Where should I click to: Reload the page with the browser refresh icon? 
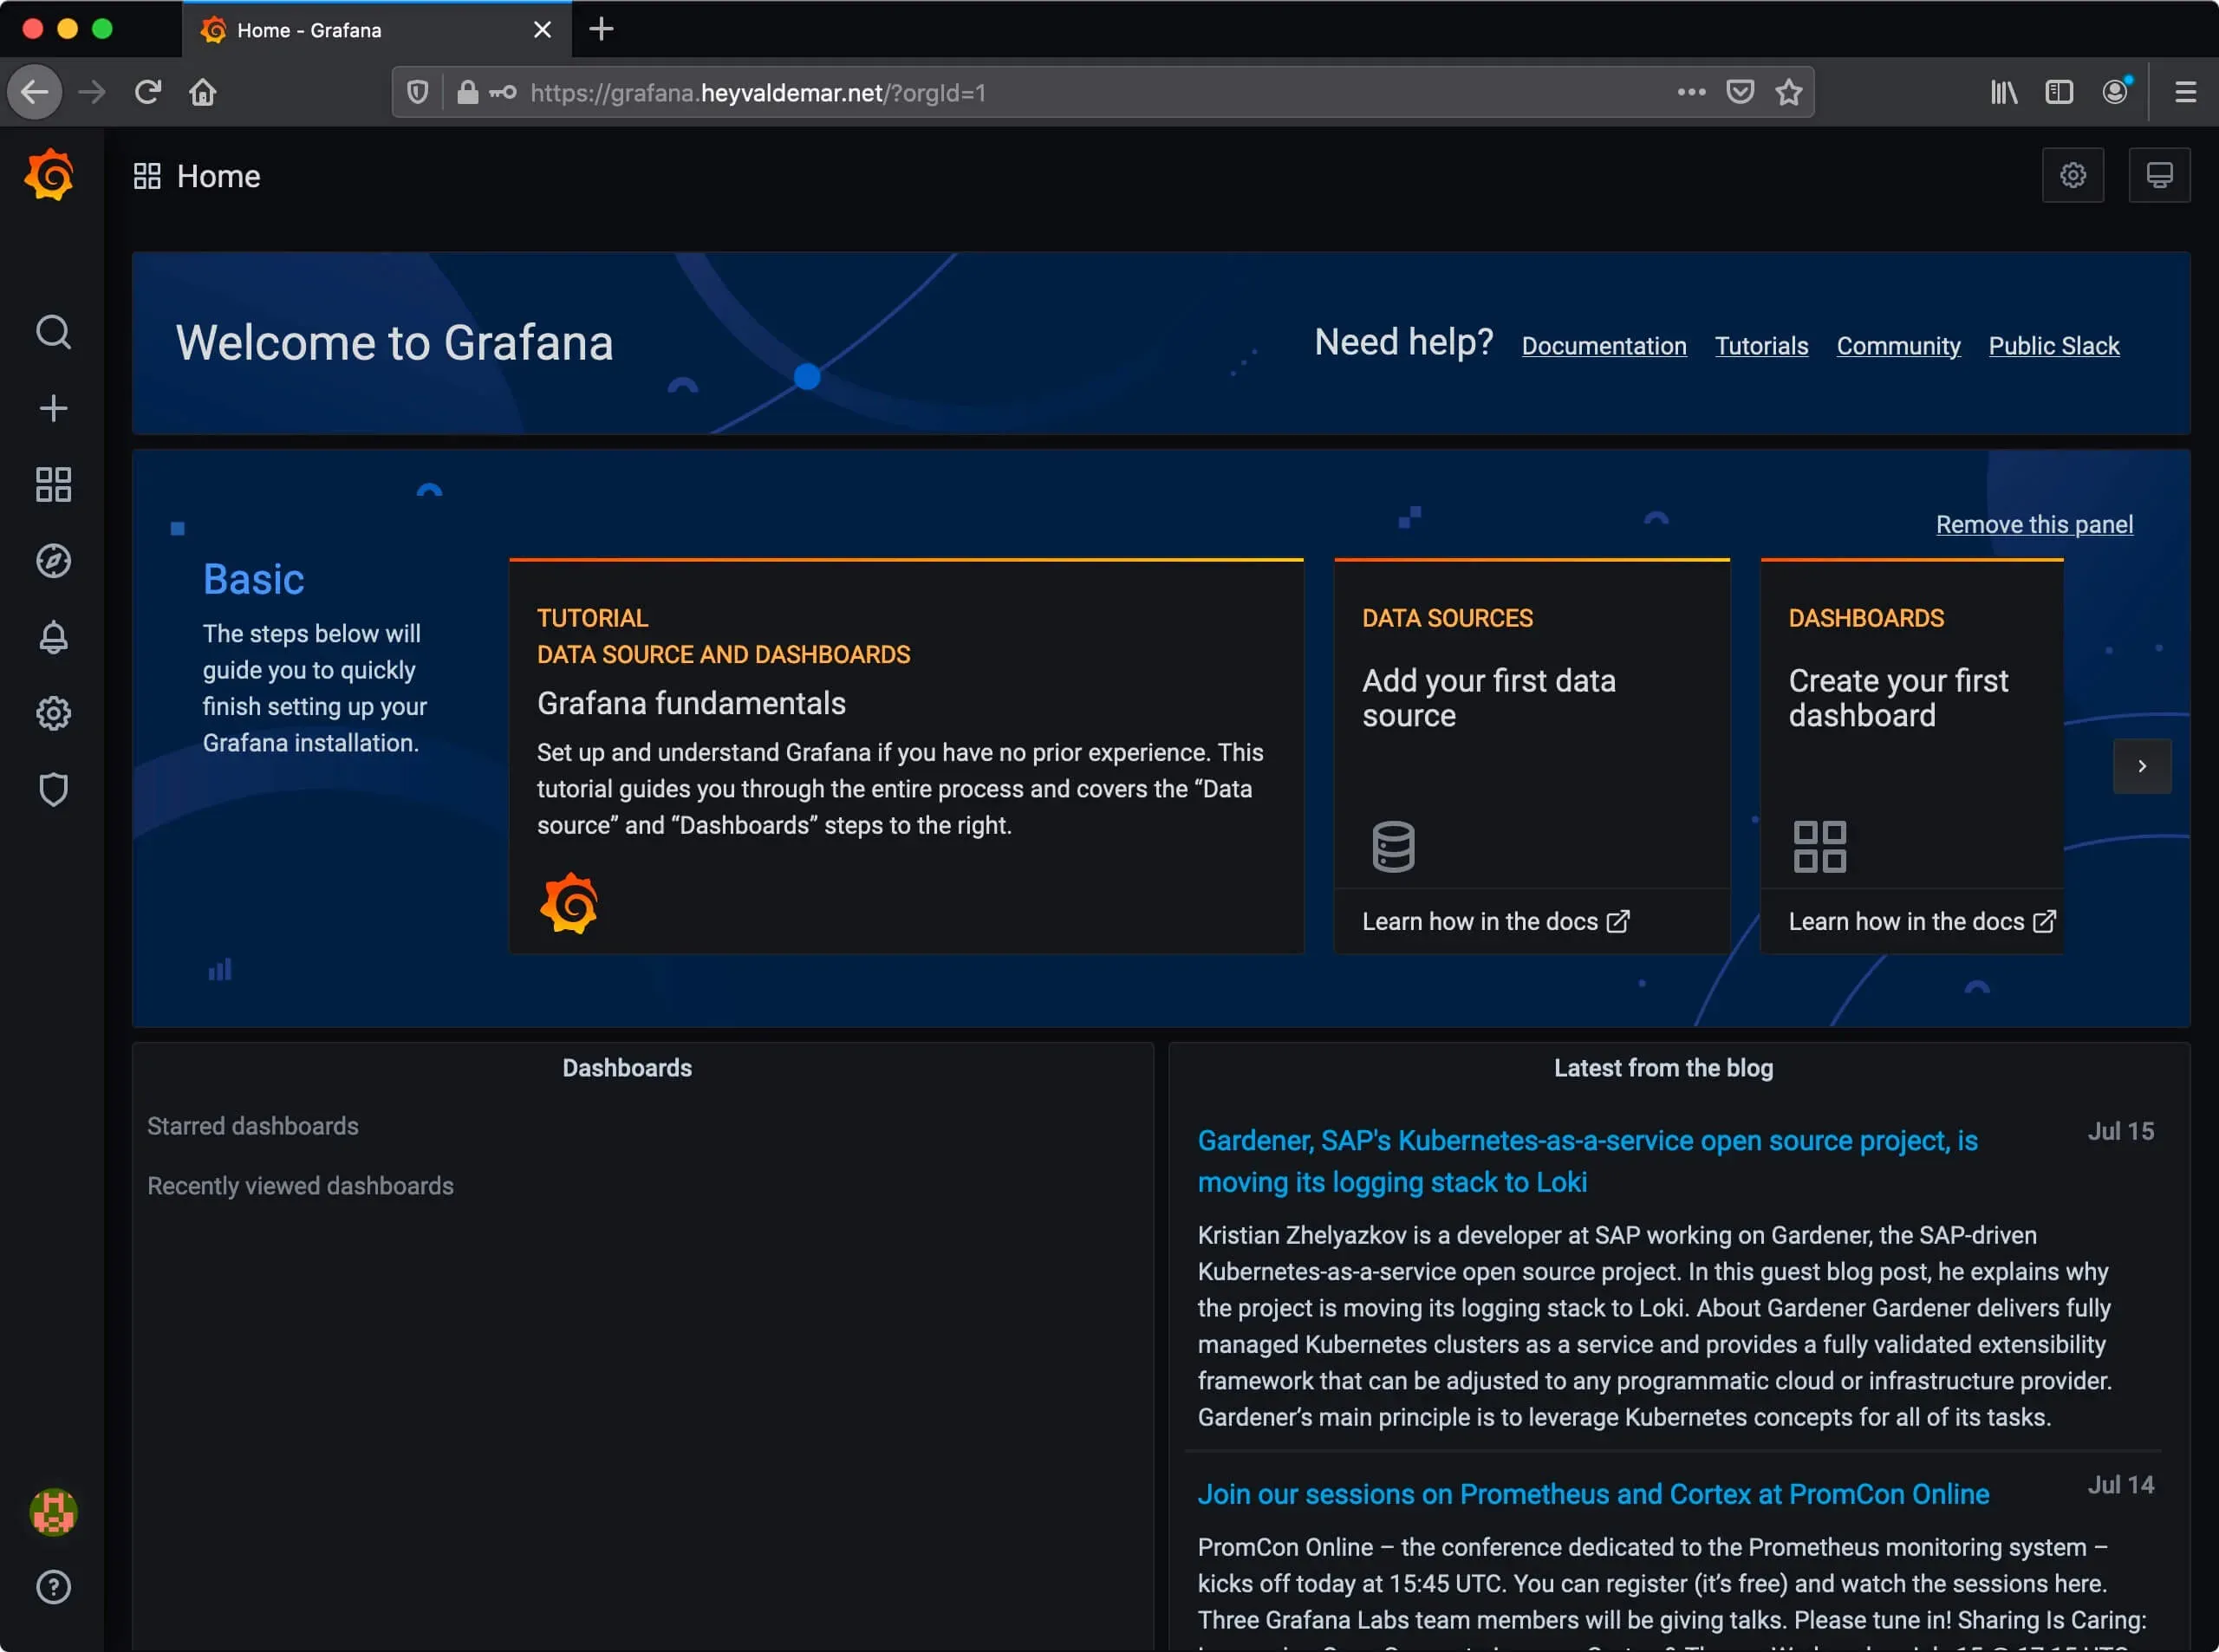(x=148, y=92)
